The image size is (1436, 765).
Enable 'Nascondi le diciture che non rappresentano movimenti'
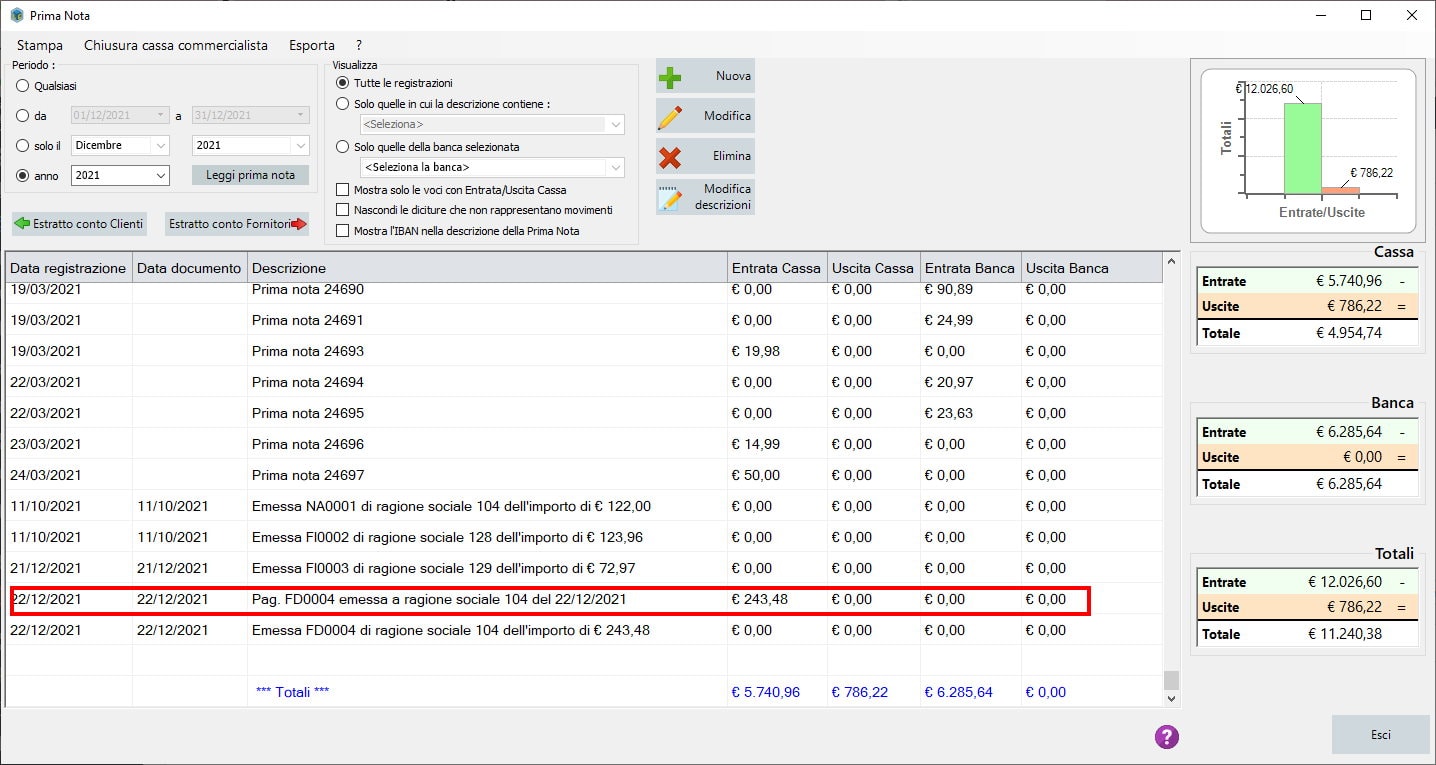[343, 210]
